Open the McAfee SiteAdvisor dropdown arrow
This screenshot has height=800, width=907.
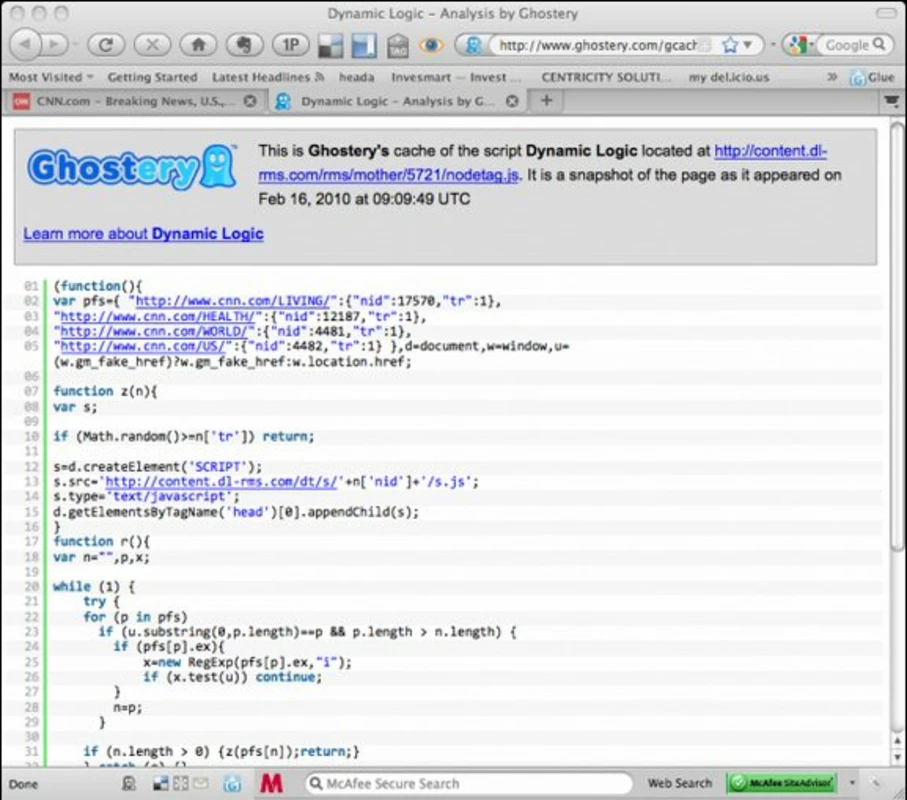click(x=852, y=783)
